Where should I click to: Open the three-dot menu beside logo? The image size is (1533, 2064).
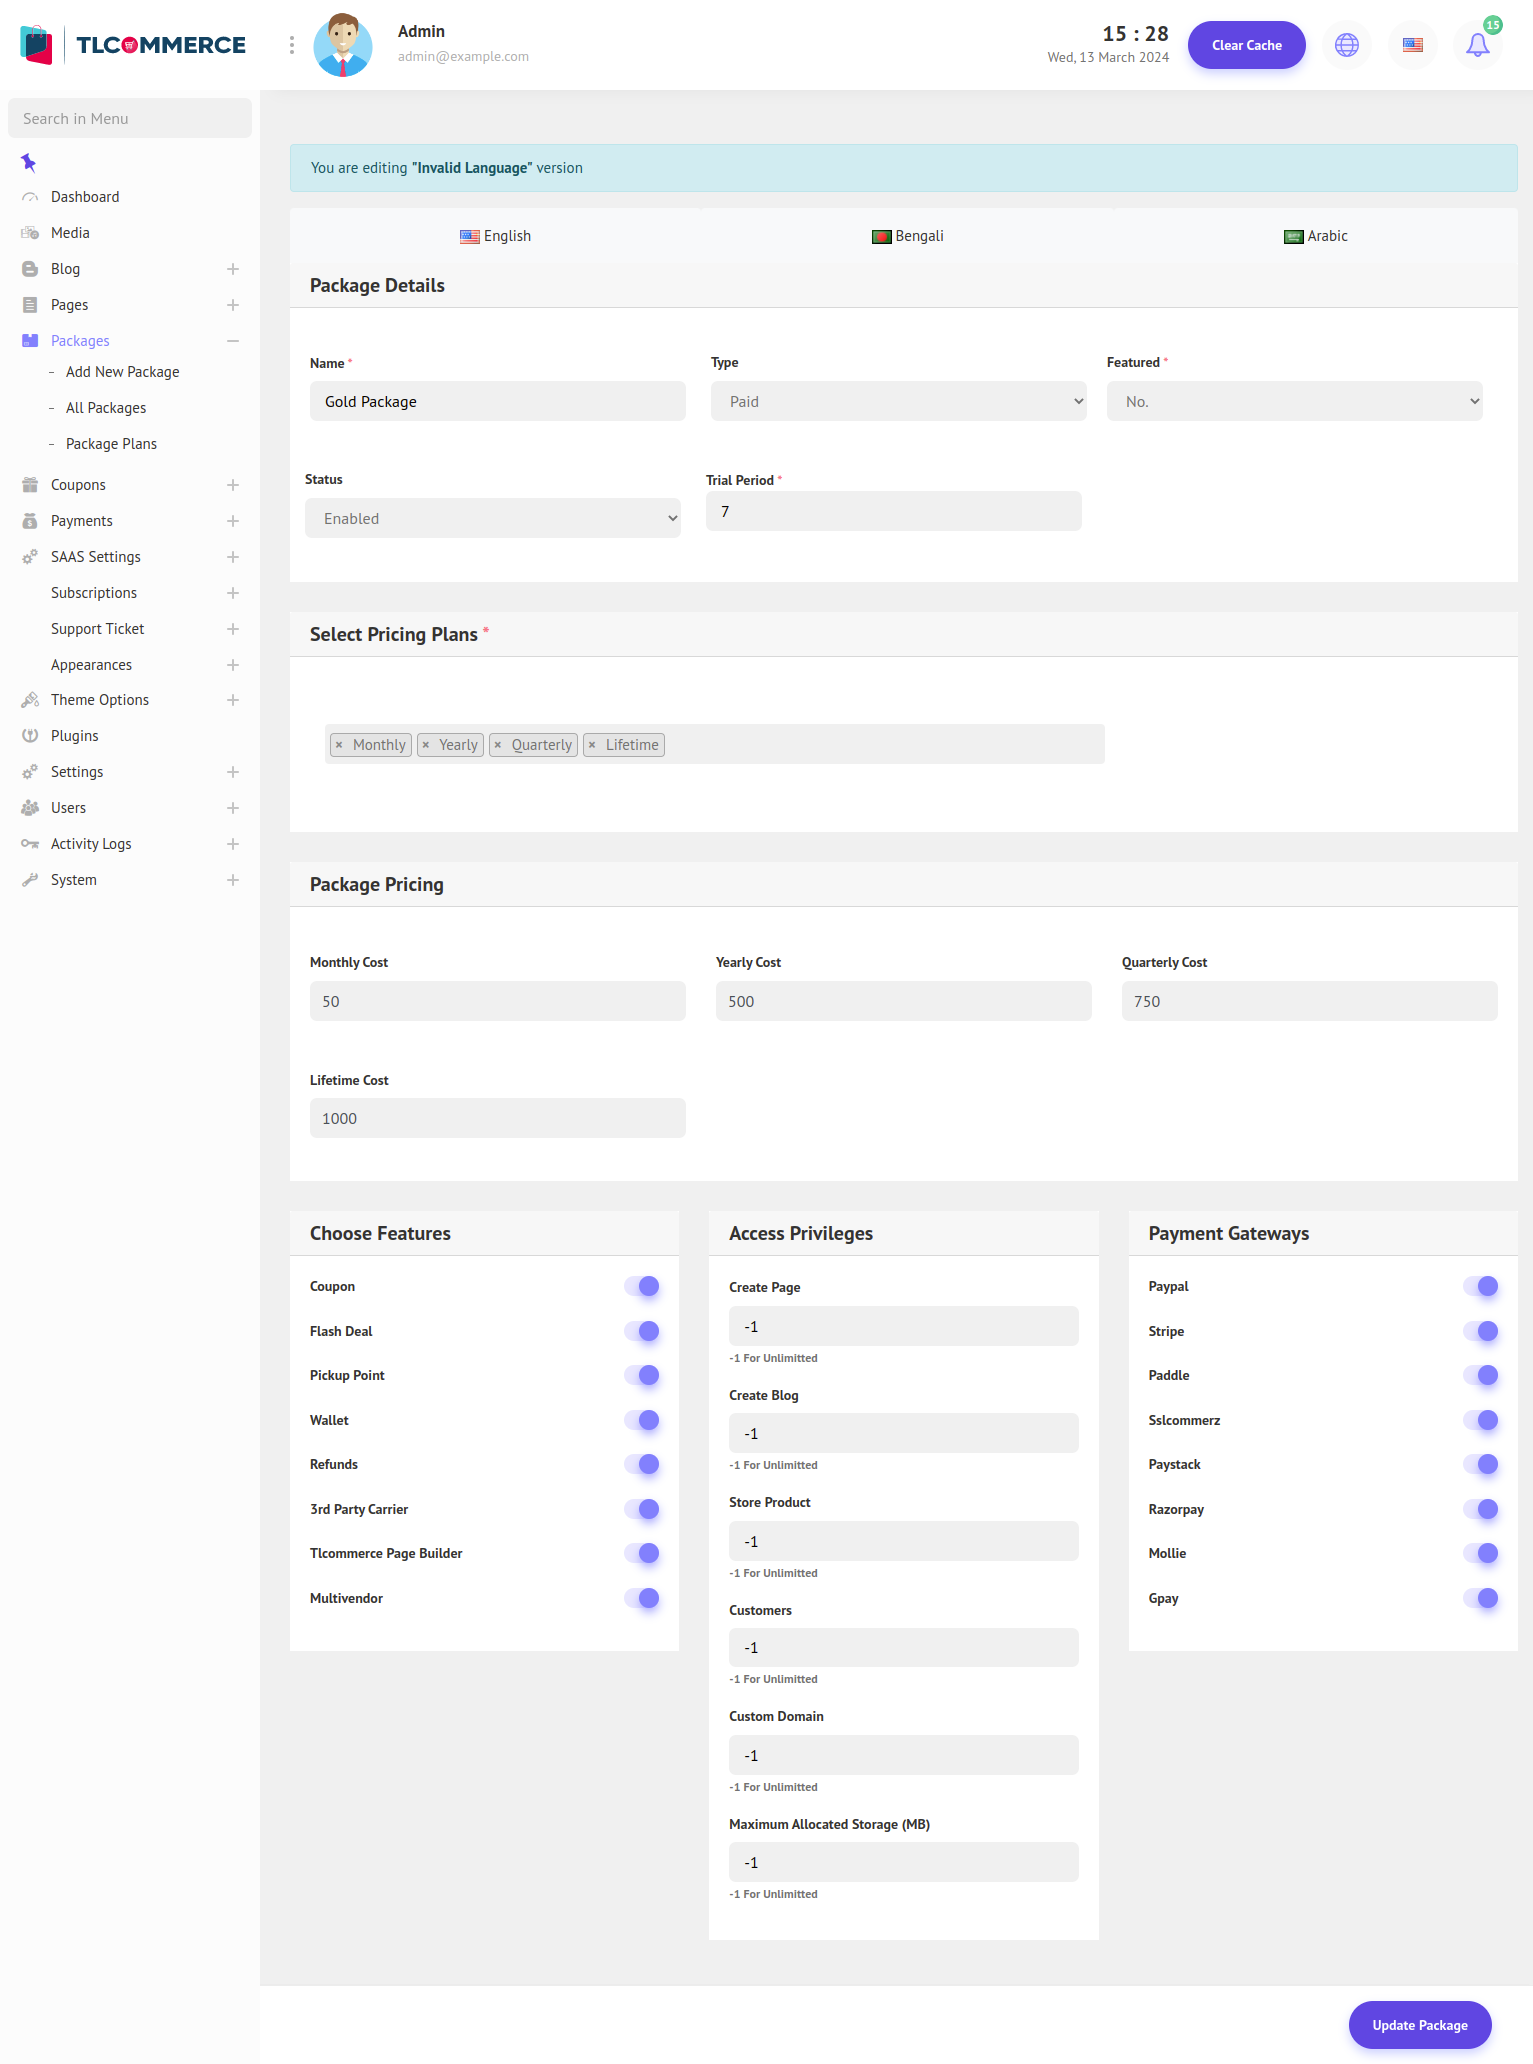coord(292,45)
